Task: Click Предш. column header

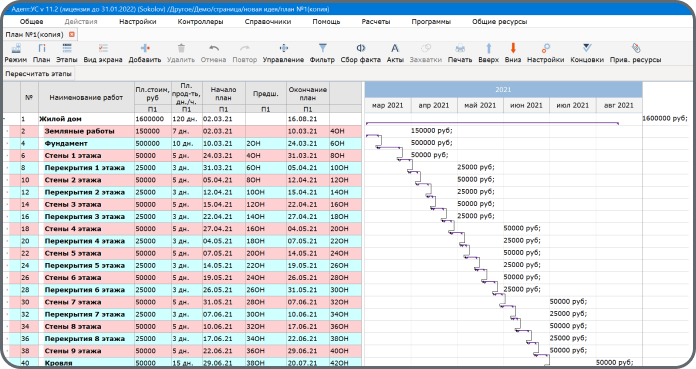Action: tap(265, 94)
